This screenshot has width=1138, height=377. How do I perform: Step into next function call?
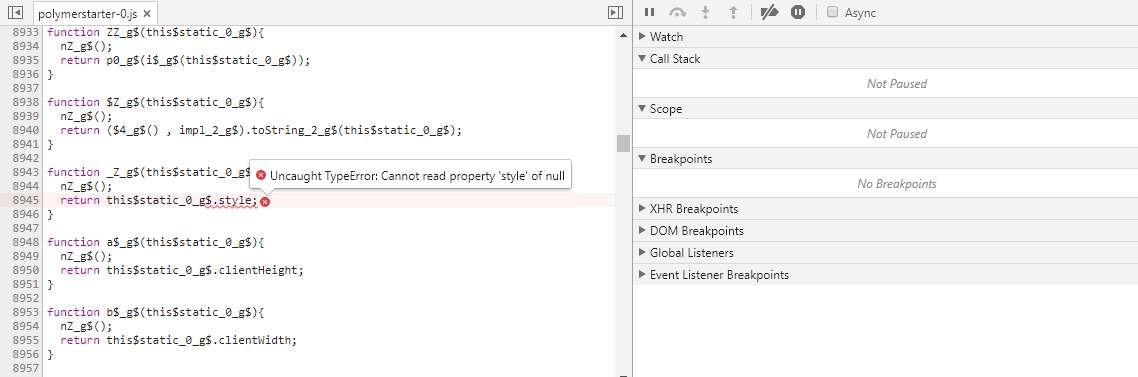click(705, 12)
